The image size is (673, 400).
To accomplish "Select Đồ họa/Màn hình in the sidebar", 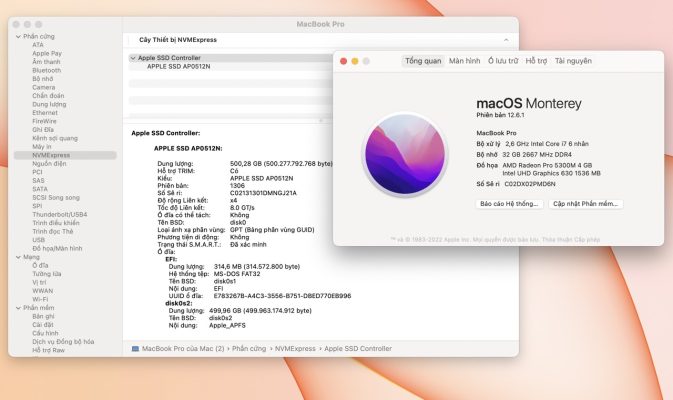I will pos(57,248).
